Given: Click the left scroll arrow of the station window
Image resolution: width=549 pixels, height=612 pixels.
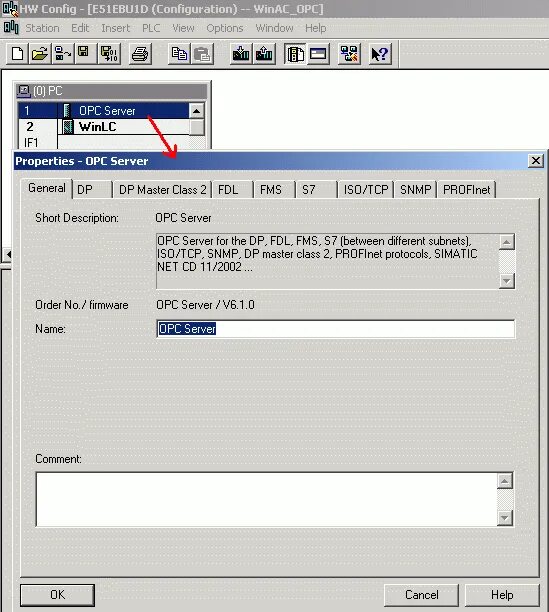Looking at the screenshot, I should 8,254.
